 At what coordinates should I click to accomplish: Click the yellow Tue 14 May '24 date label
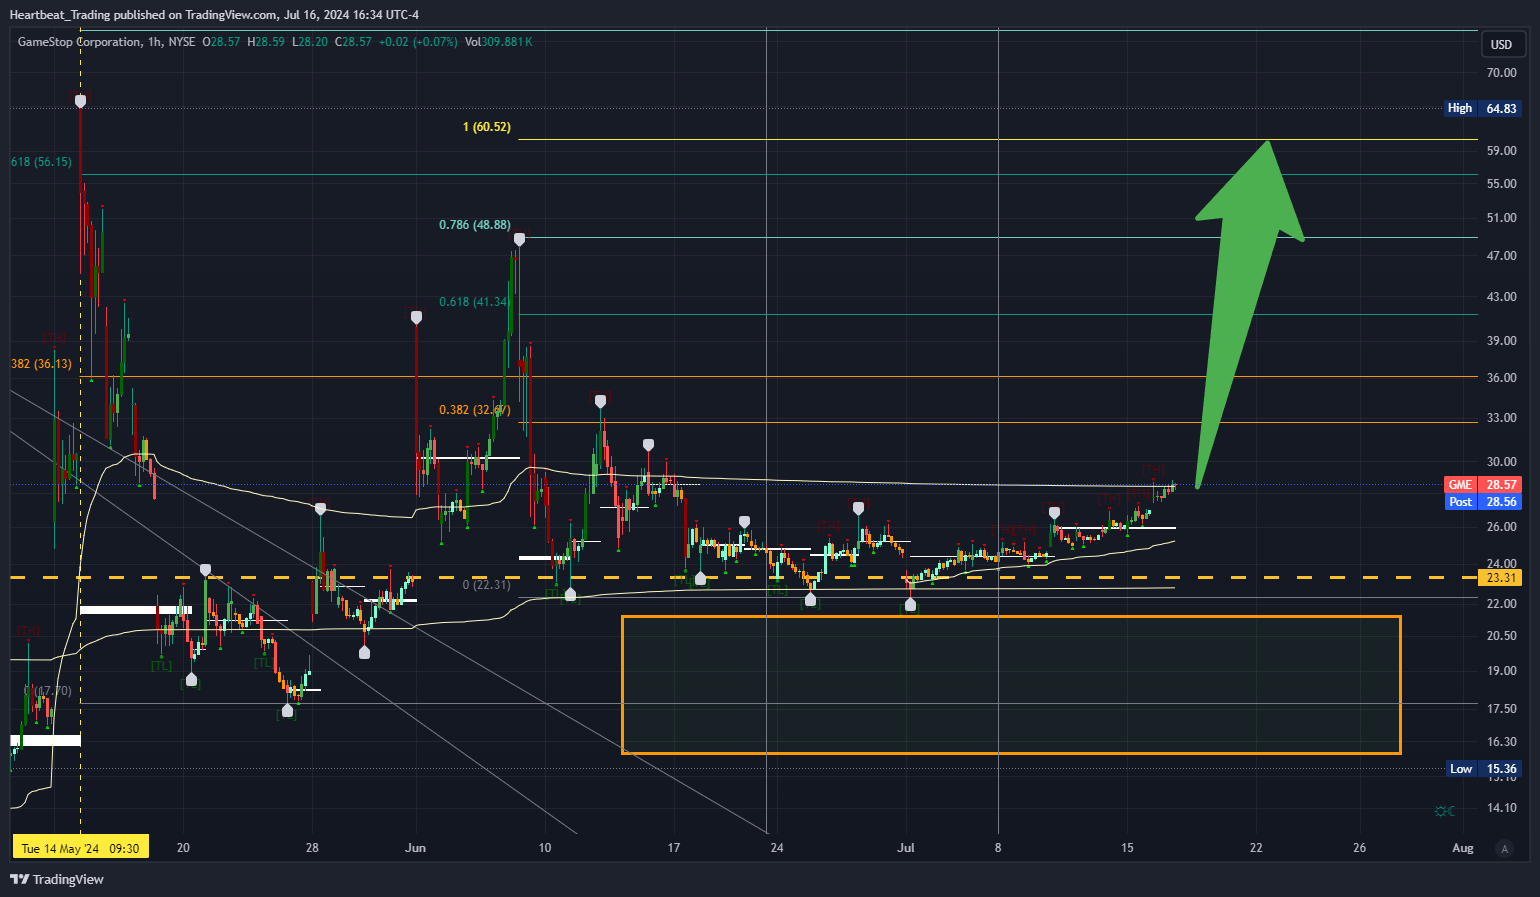80,848
